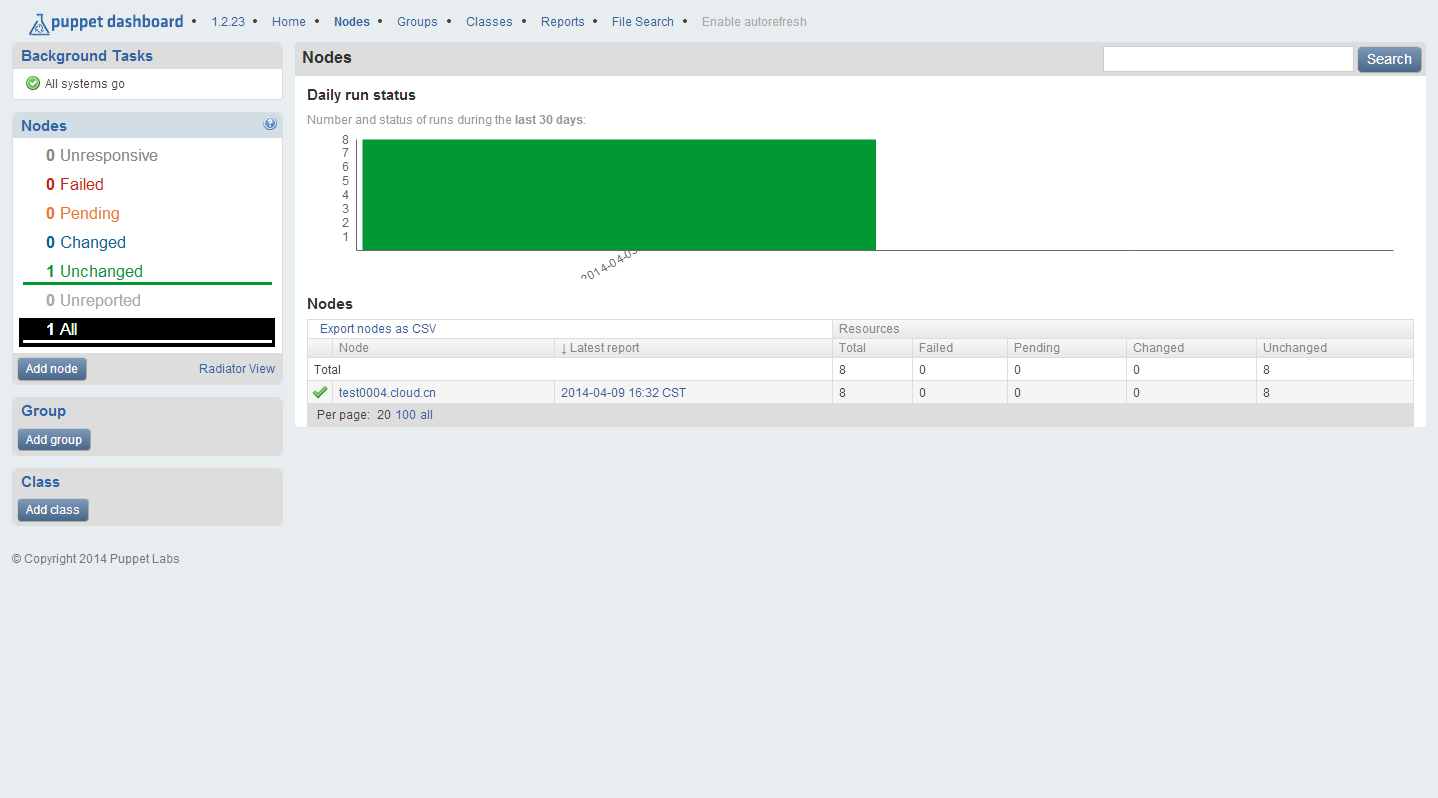Open the Groups menu item

(x=417, y=22)
